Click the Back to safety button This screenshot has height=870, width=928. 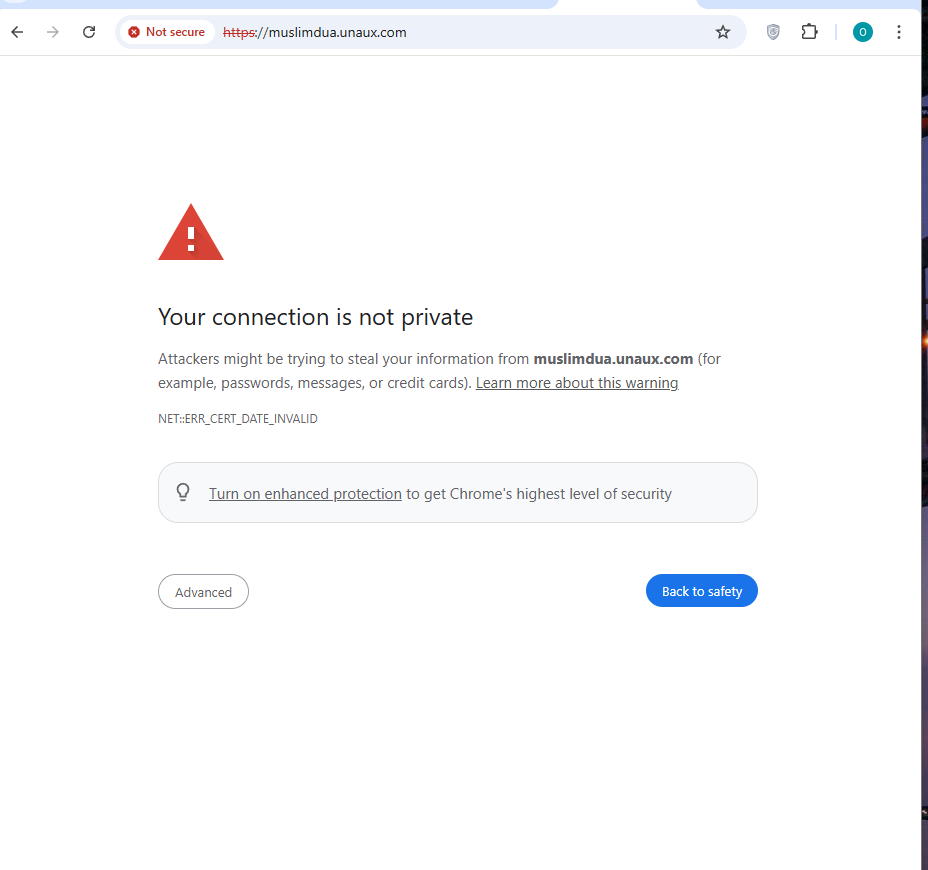(x=701, y=591)
